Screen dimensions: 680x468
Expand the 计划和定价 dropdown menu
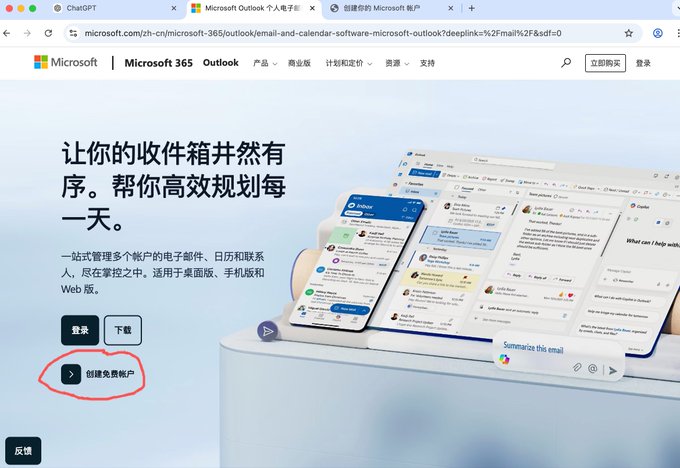pyautogui.click(x=349, y=63)
